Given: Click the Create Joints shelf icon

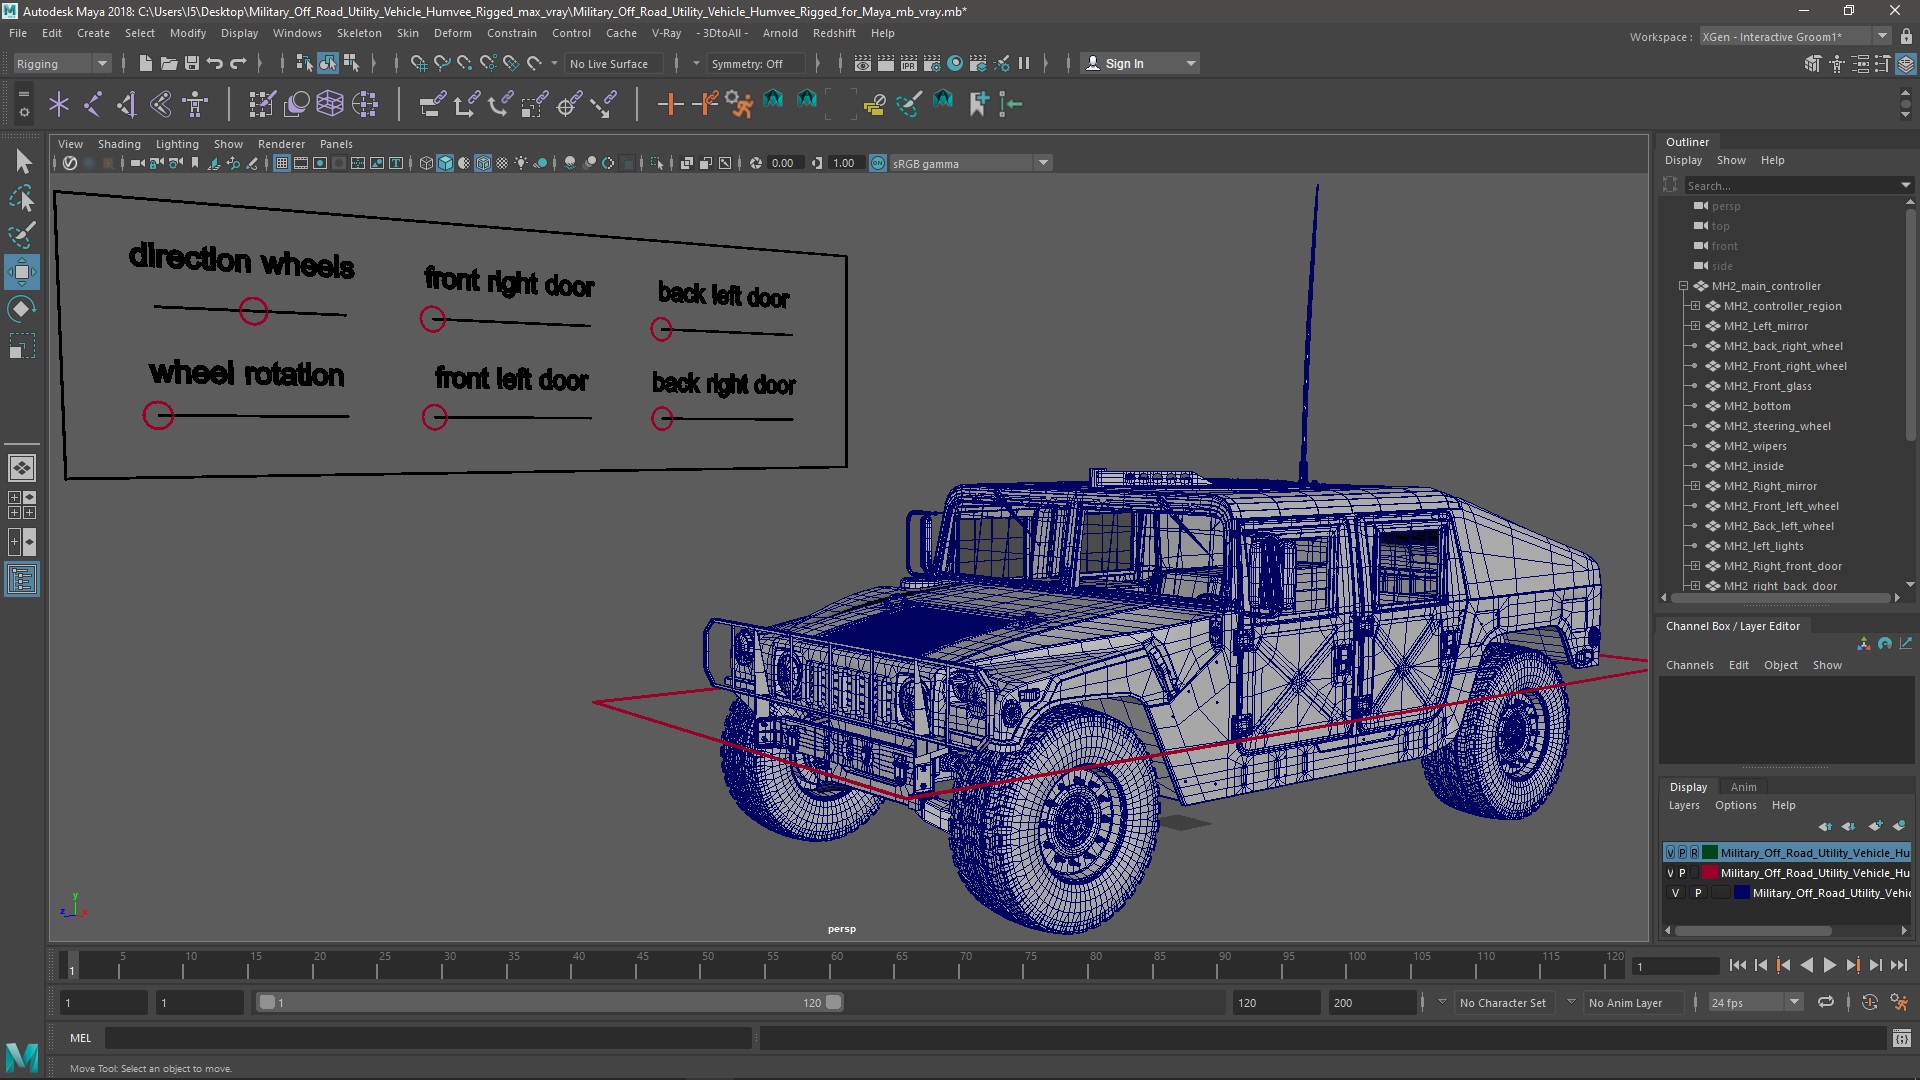Looking at the screenshot, I should tap(93, 104).
